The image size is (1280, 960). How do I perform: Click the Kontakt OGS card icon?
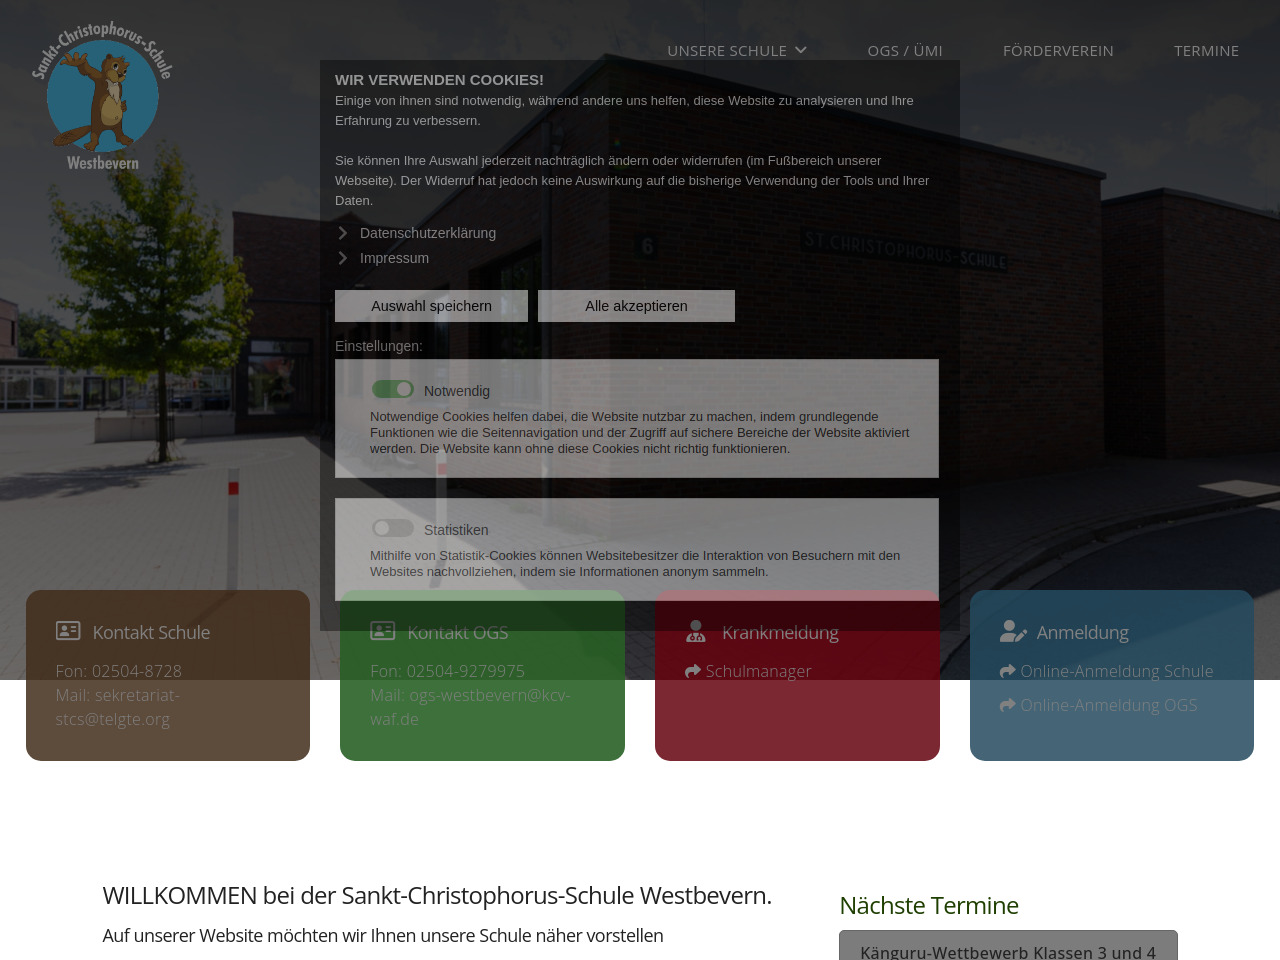[383, 631]
